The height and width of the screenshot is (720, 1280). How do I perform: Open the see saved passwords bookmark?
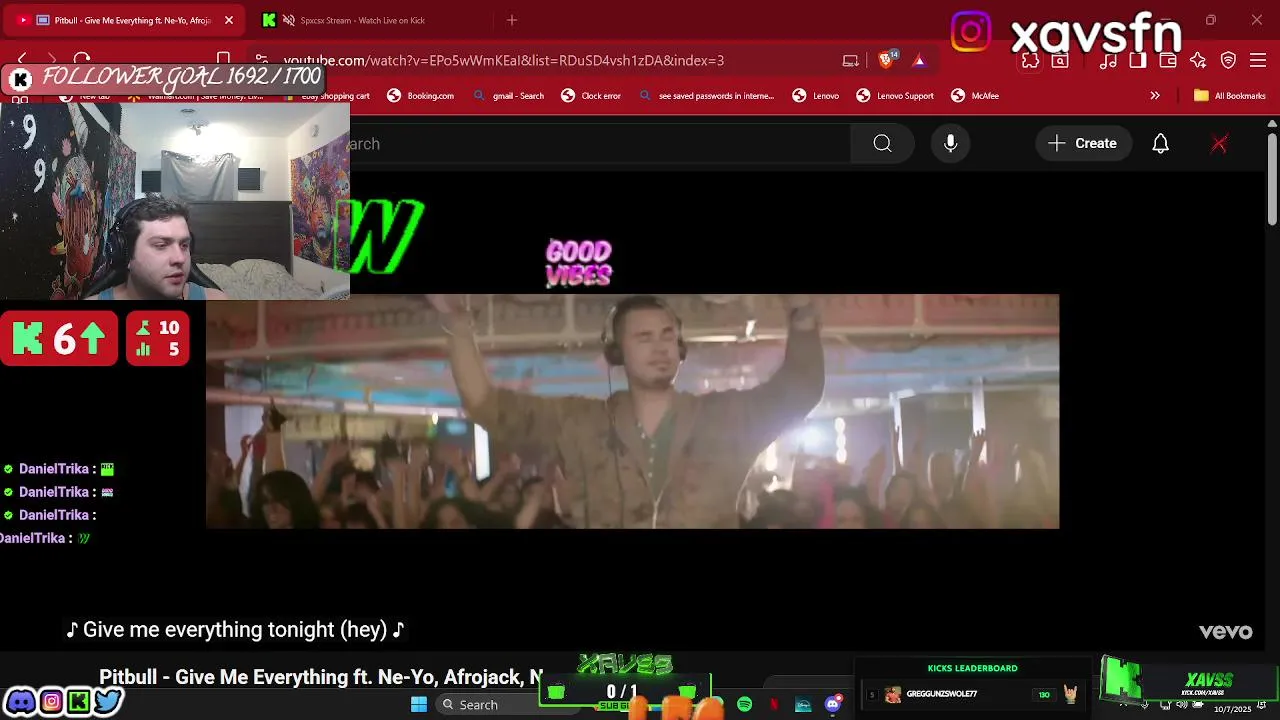(706, 96)
